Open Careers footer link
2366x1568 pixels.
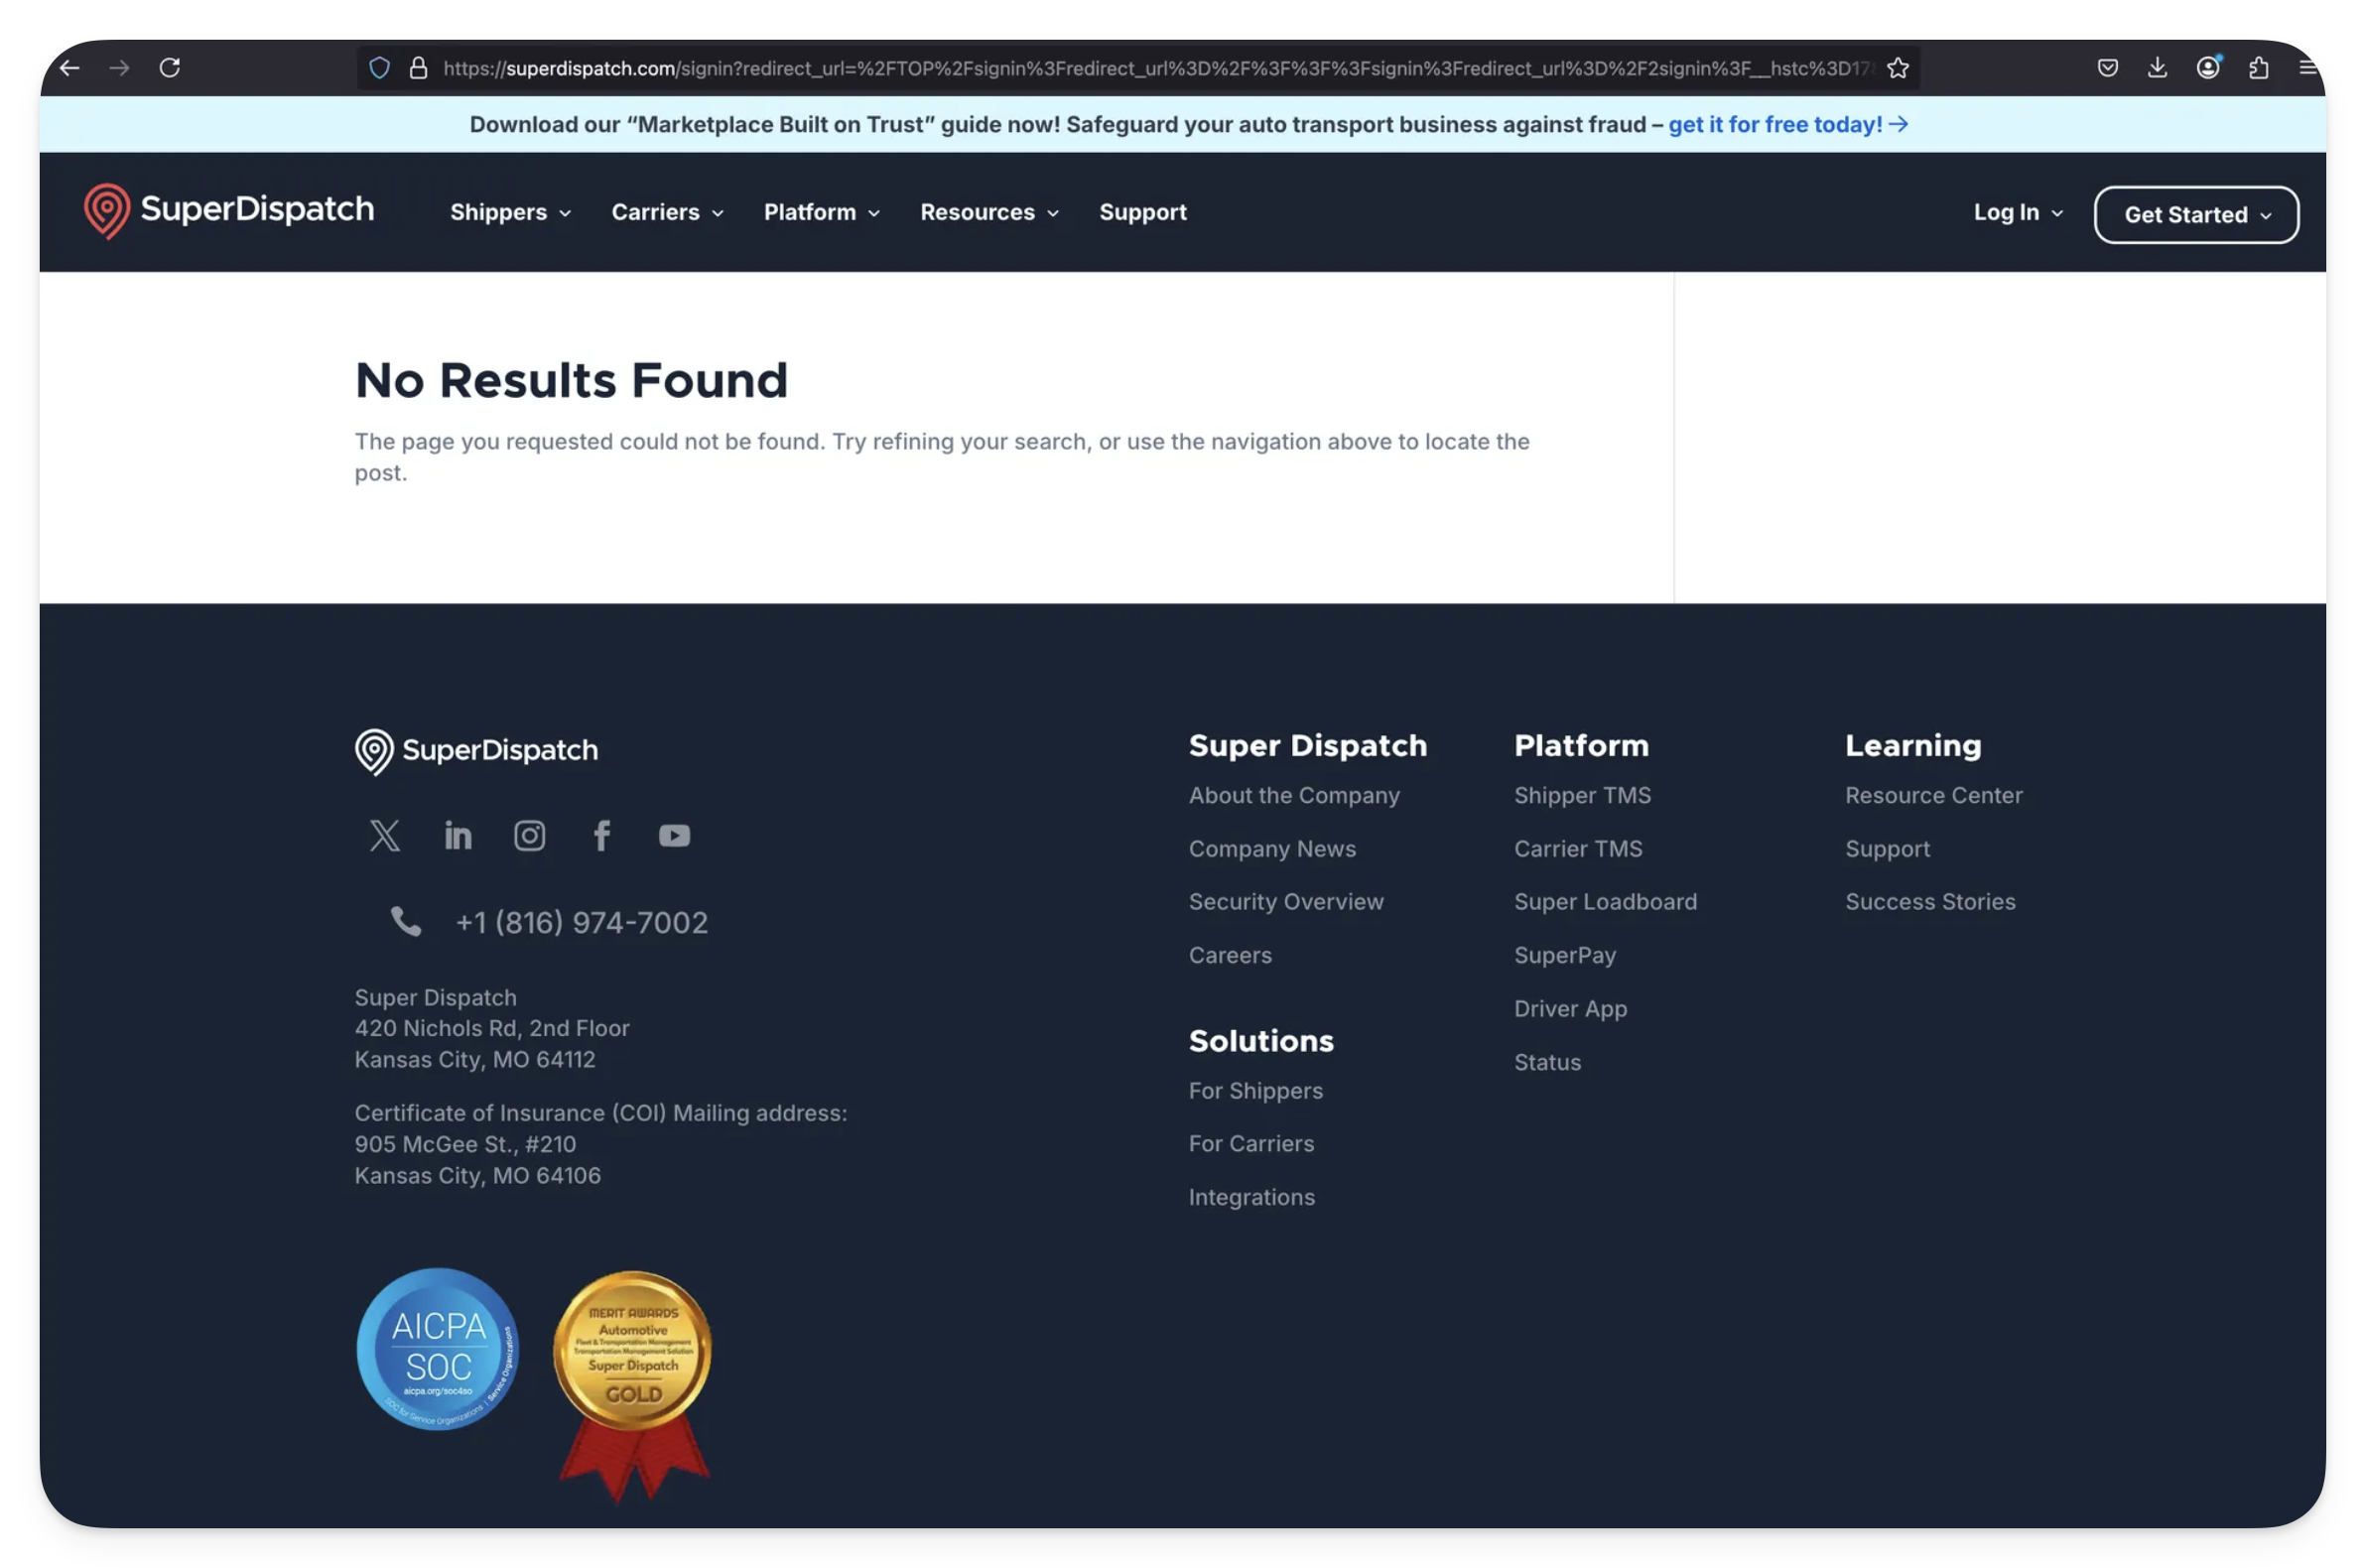coord(1230,955)
